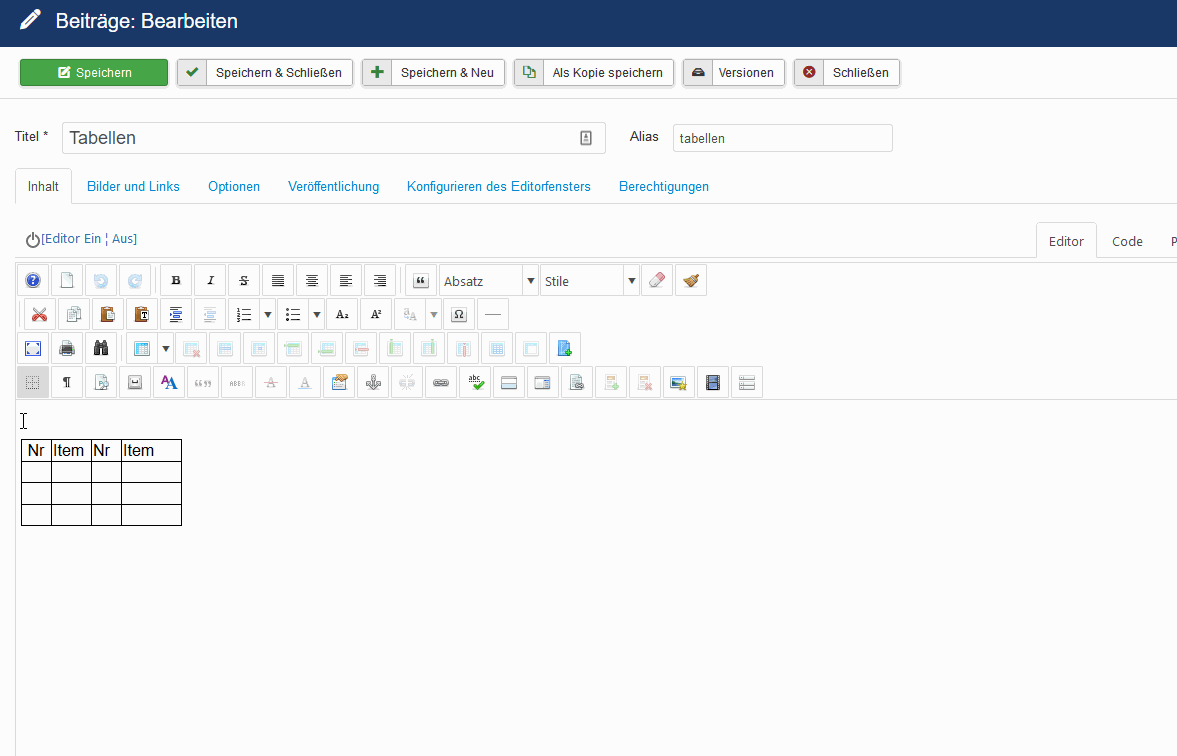
Task: Click the insert link chain icon
Action: (x=441, y=383)
